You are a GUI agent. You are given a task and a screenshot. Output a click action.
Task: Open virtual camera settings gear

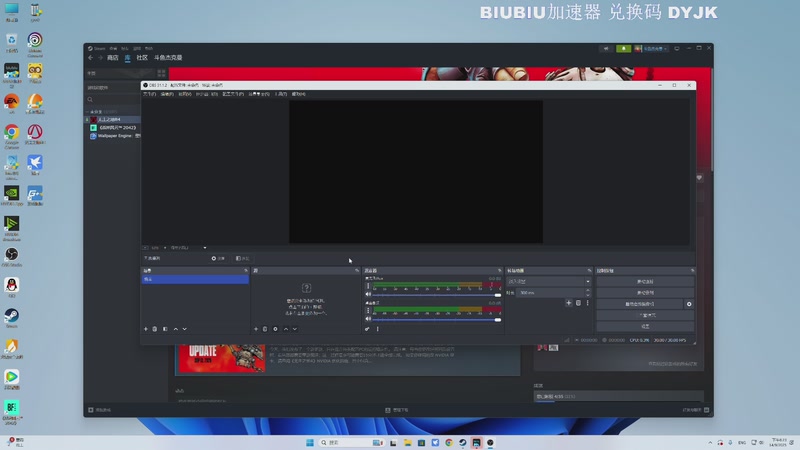[x=689, y=304]
